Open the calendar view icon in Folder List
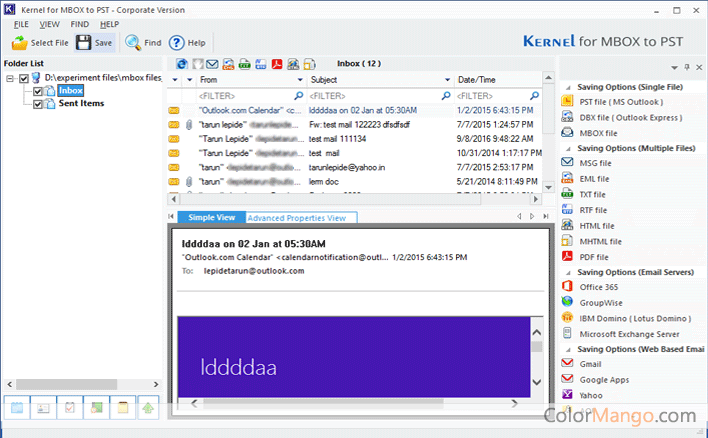The image size is (708, 438). coord(19,407)
